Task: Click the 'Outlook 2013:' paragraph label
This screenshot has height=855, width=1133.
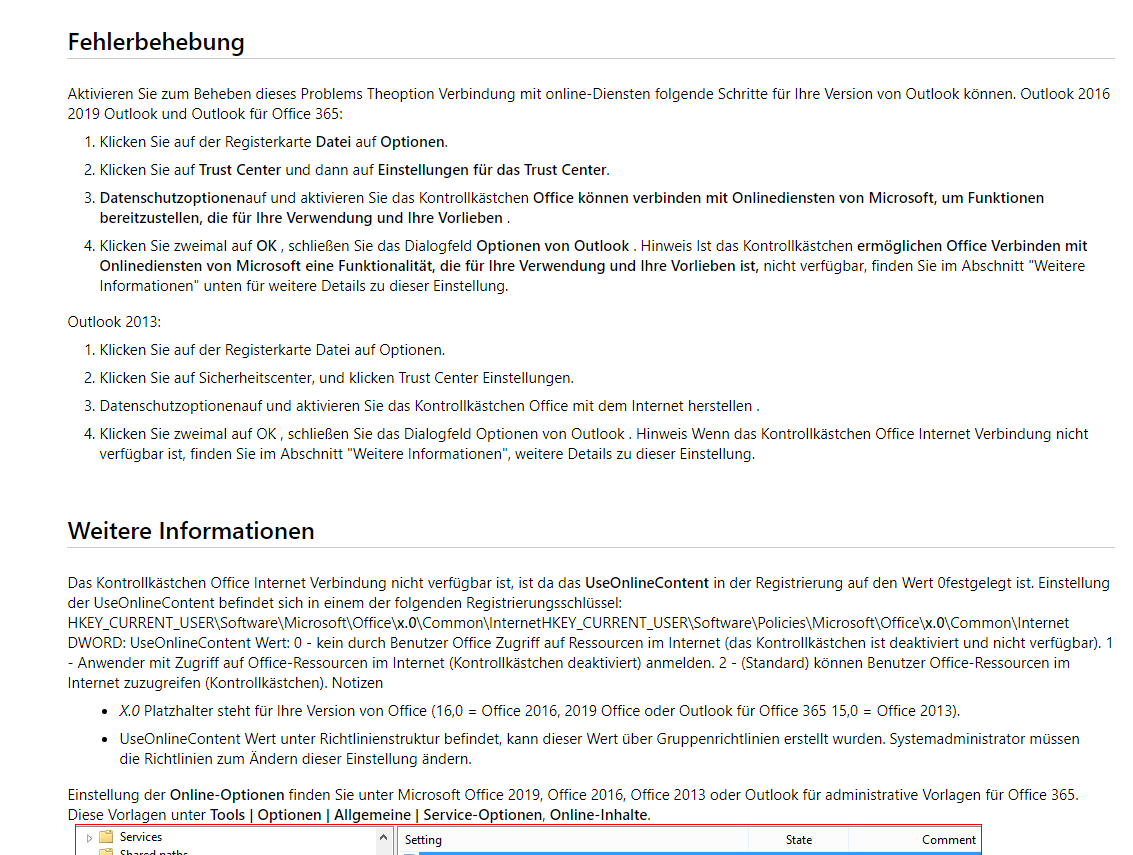Action: pyautogui.click(x=114, y=322)
